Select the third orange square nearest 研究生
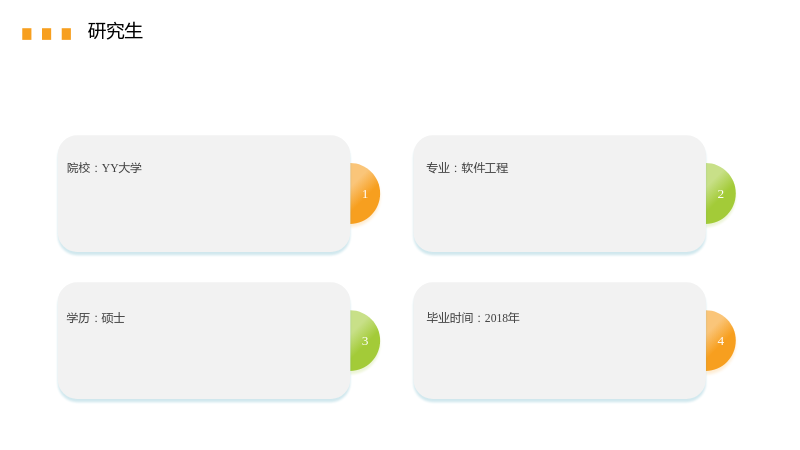This screenshot has width=800, height=450. (66, 34)
